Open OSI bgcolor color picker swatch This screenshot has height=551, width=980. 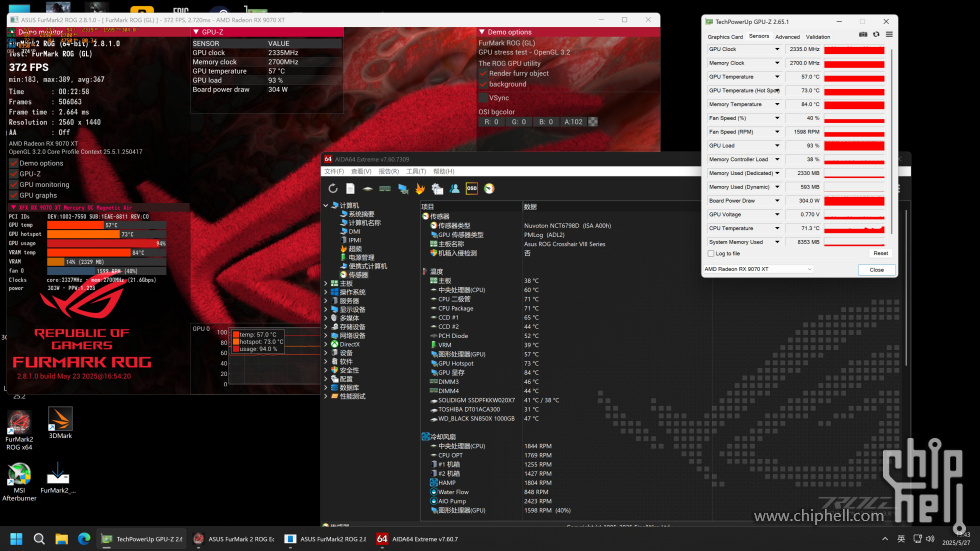click(x=592, y=122)
